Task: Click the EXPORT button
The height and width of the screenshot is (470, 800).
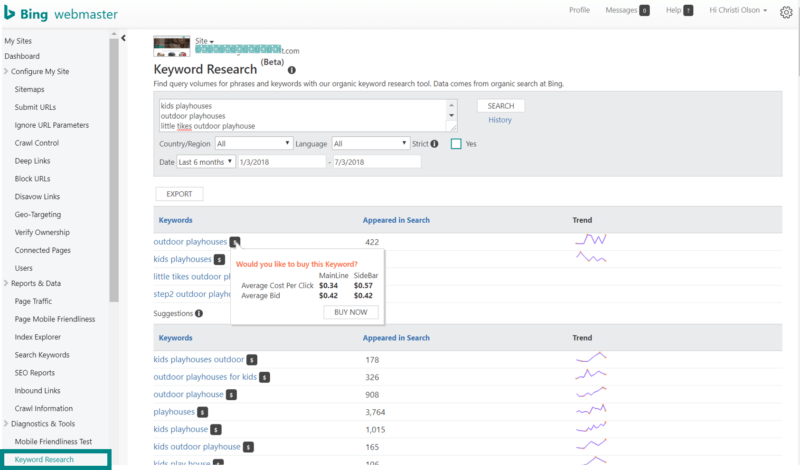Action: (179, 194)
